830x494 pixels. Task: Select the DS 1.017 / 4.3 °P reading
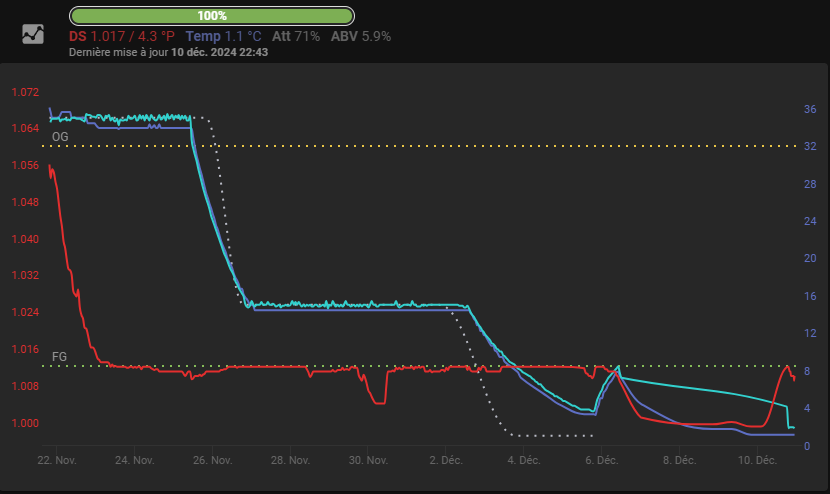tap(121, 36)
